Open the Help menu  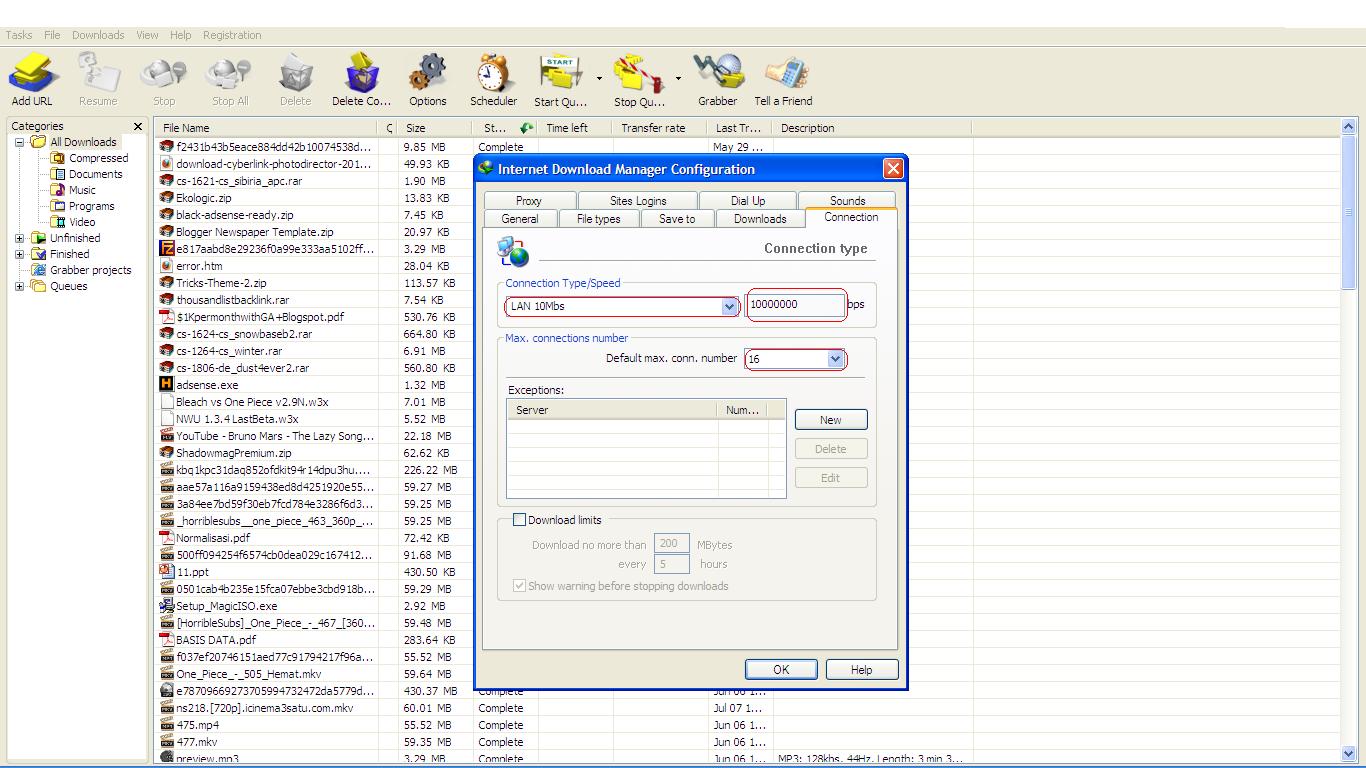(x=180, y=35)
